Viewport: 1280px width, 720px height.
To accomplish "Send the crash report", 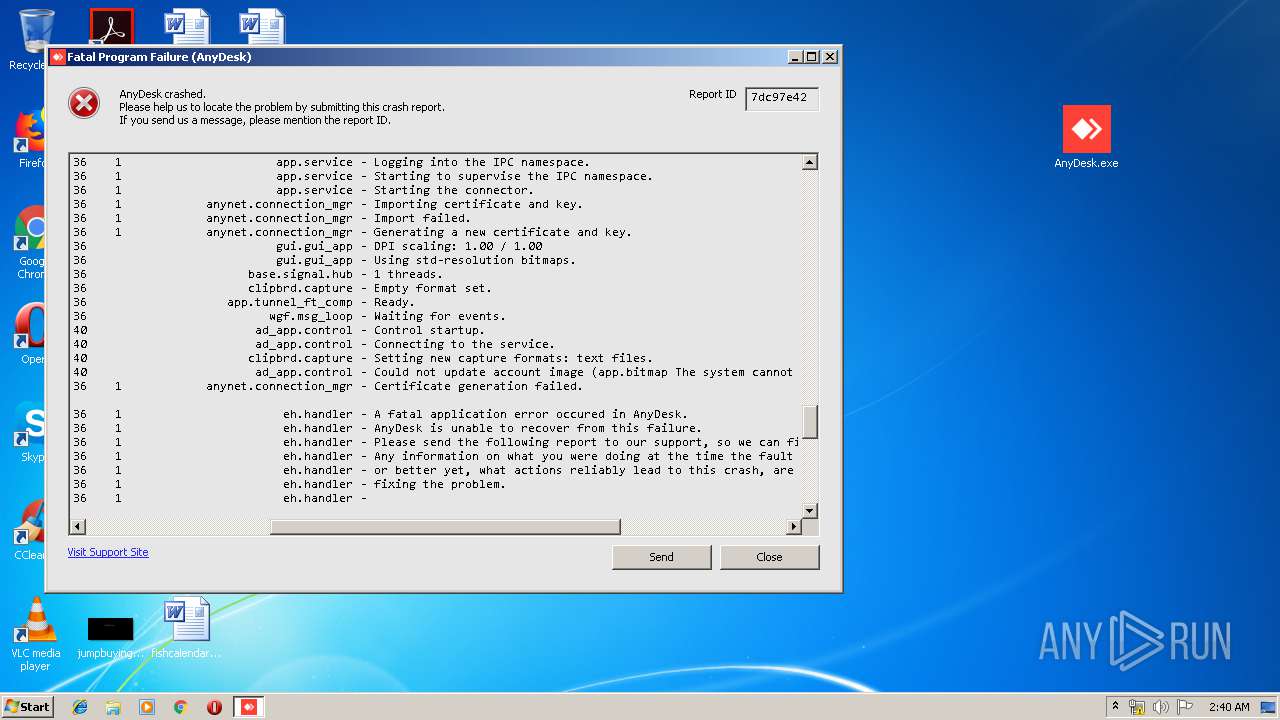I will pos(662,557).
